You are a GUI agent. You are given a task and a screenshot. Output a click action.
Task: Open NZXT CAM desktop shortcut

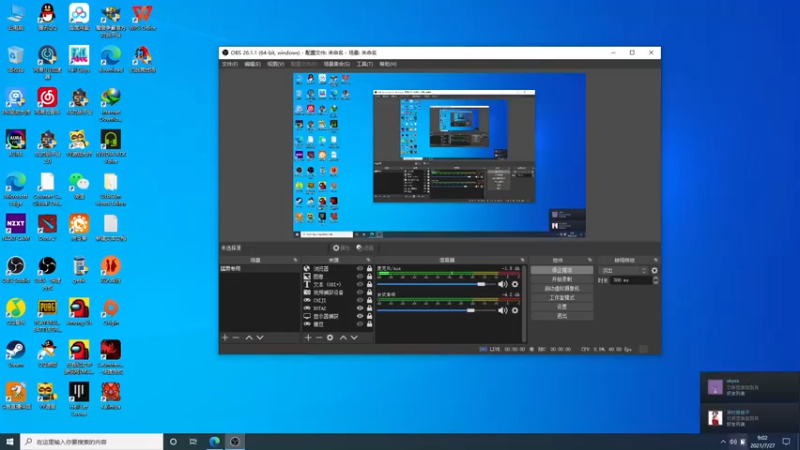pyautogui.click(x=16, y=227)
